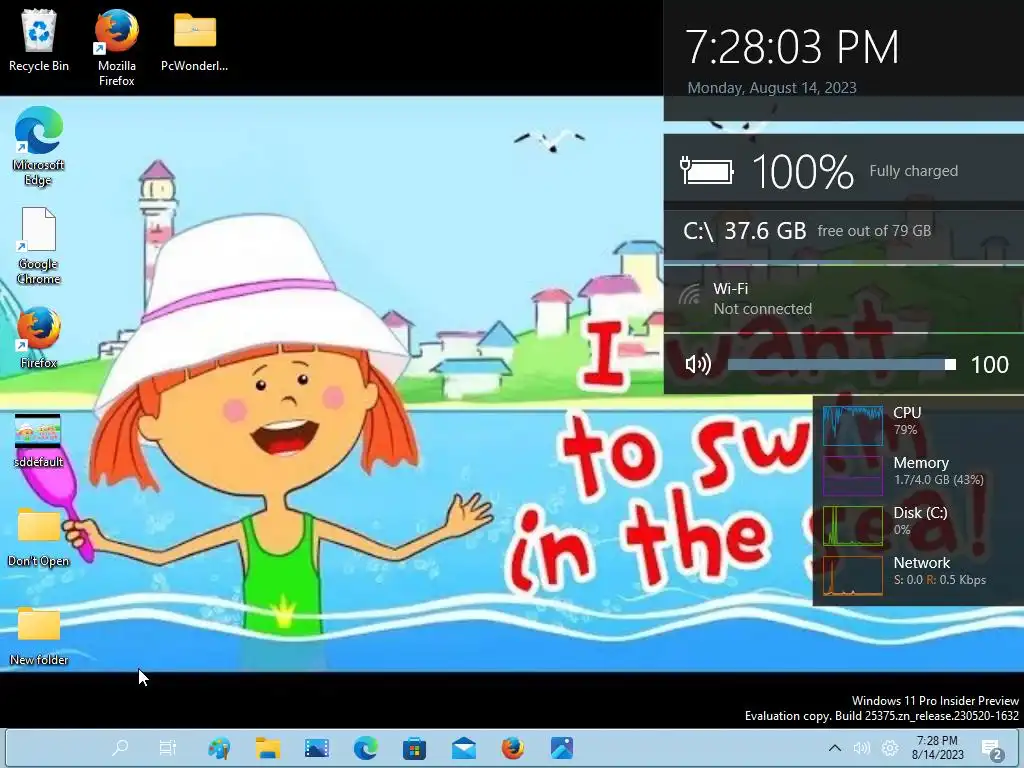Click the volume slider in the widget
The width and height of the screenshot is (1024, 768).
click(842, 364)
